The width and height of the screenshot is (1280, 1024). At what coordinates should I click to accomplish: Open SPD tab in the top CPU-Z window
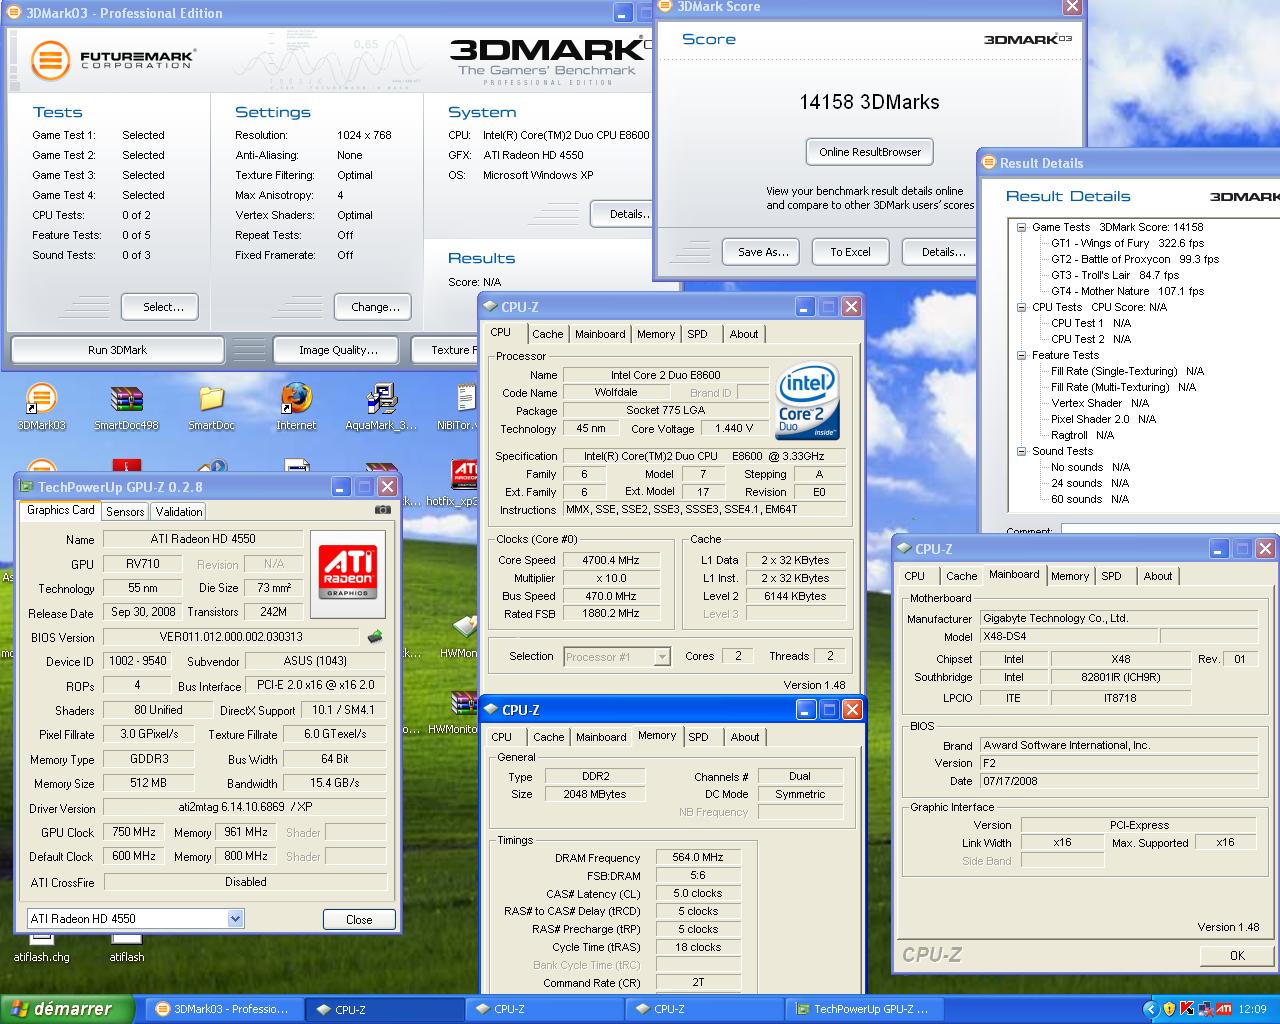coord(697,334)
